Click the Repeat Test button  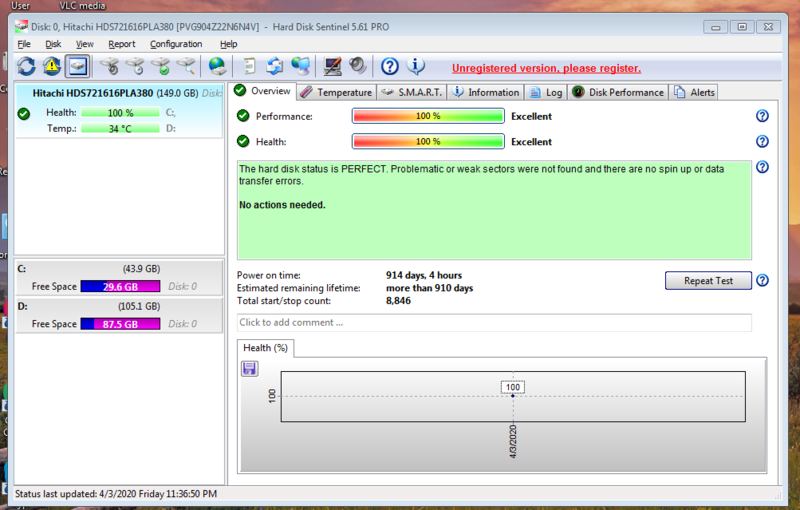click(x=708, y=280)
